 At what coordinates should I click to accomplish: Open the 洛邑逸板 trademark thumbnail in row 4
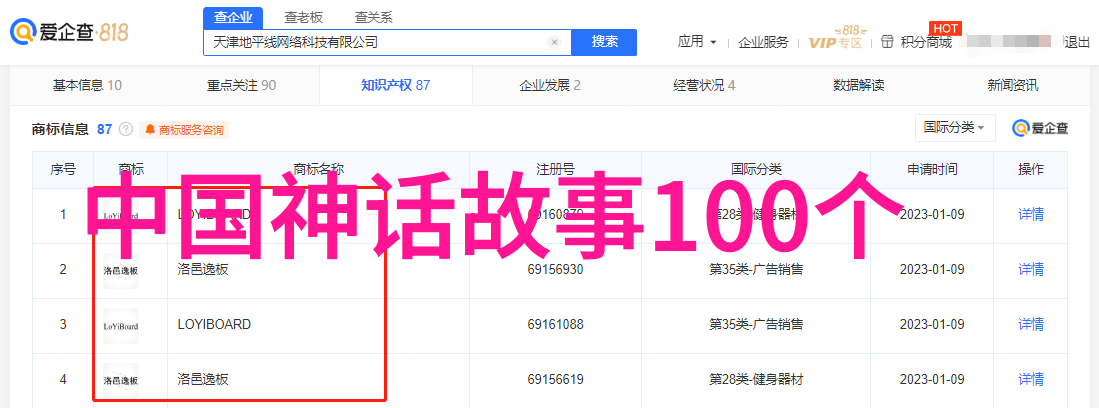click(x=121, y=380)
